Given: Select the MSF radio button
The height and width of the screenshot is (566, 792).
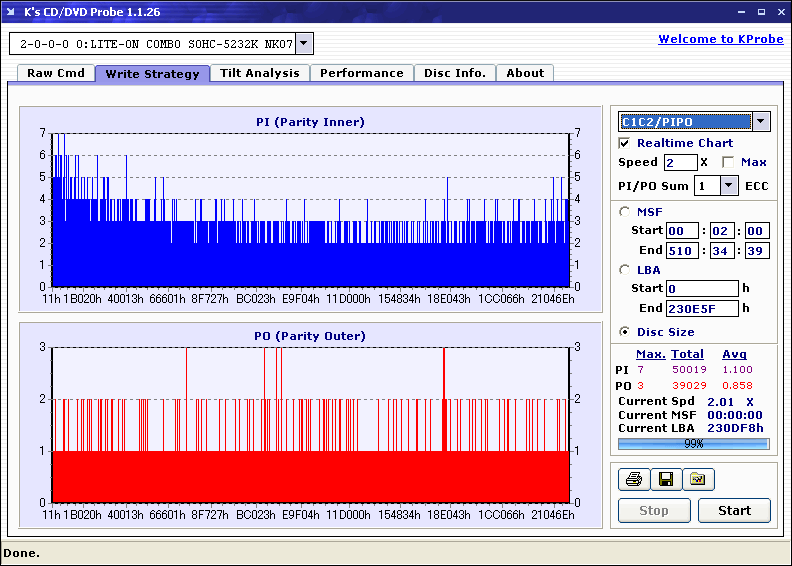Looking at the screenshot, I should (625, 211).
